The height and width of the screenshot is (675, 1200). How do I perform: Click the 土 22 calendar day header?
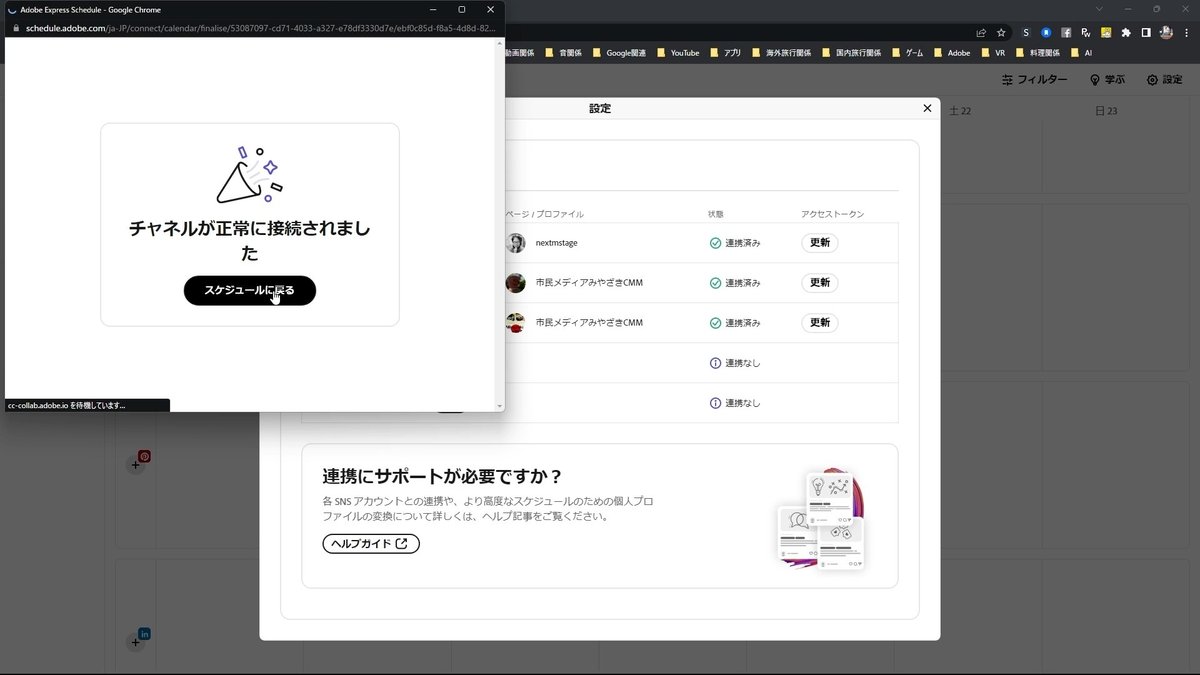(960, 111)
